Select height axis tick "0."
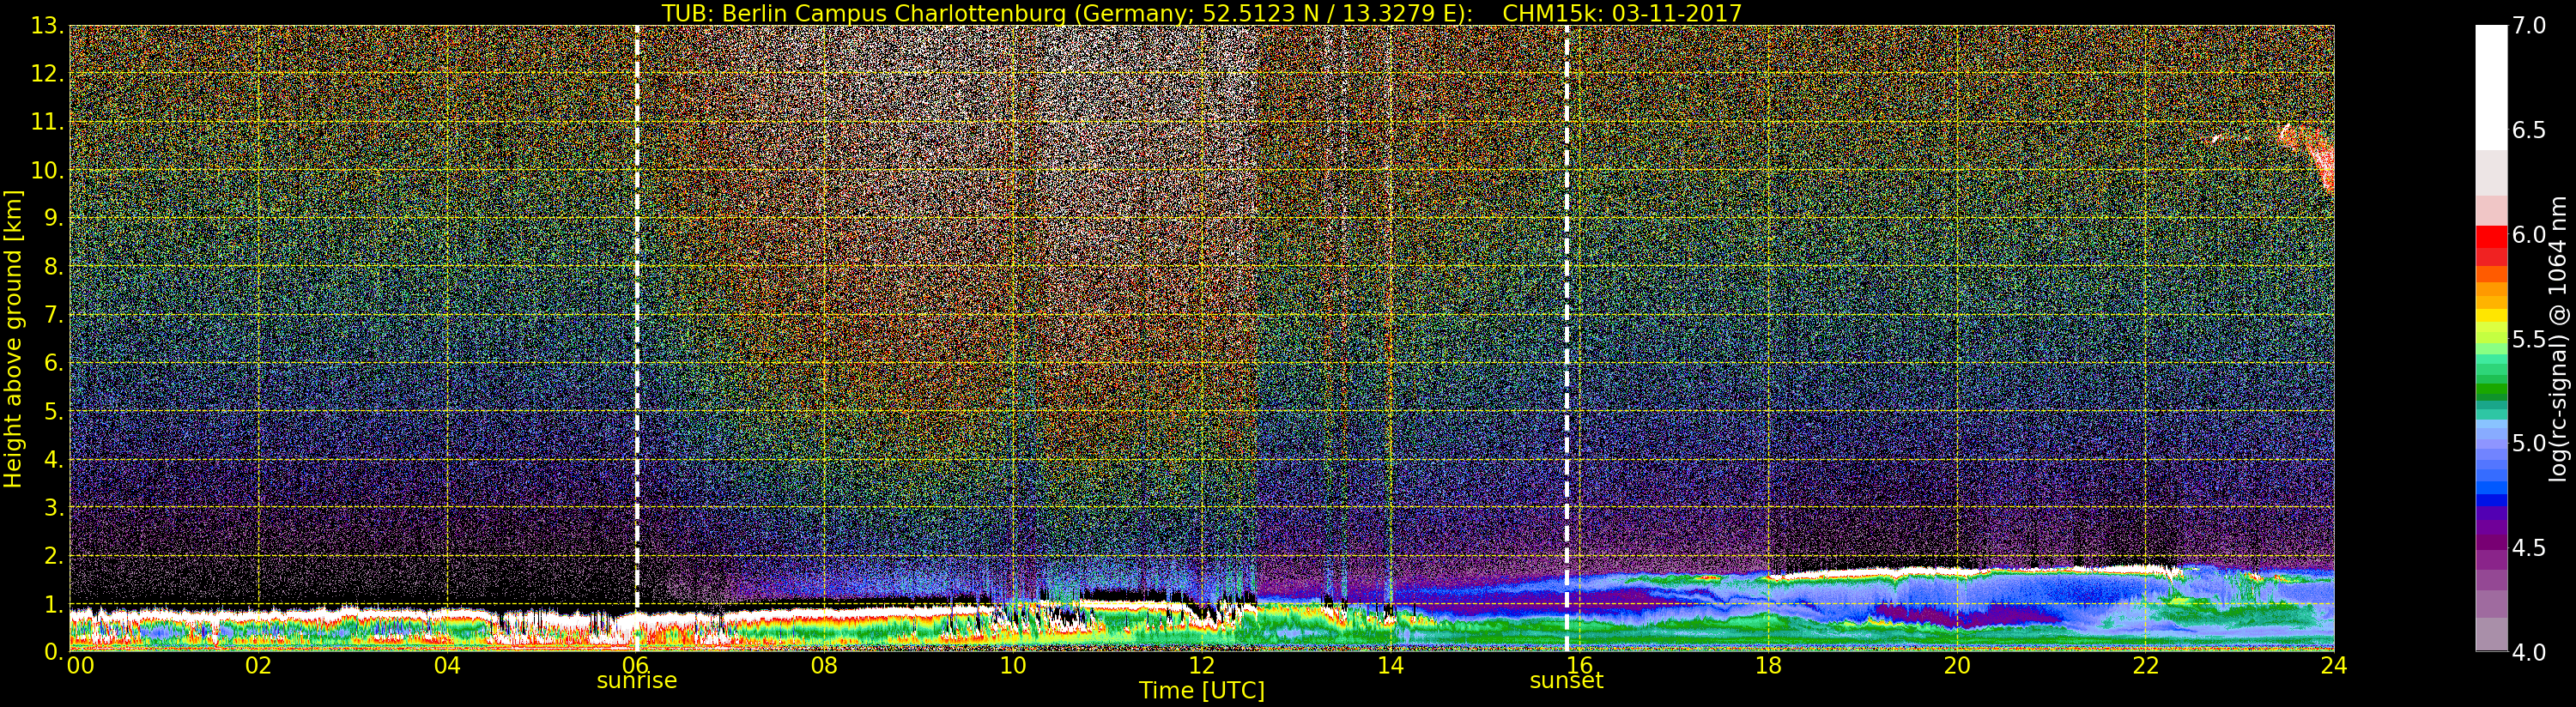 (x=53, y=651)
